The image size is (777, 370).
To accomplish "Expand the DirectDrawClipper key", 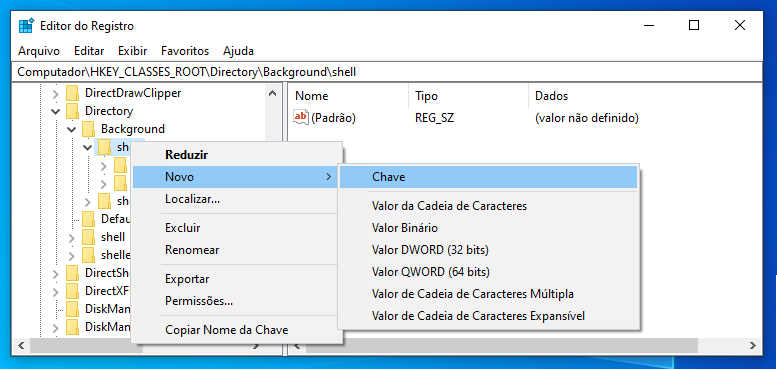I will click(x=56, y=93).
